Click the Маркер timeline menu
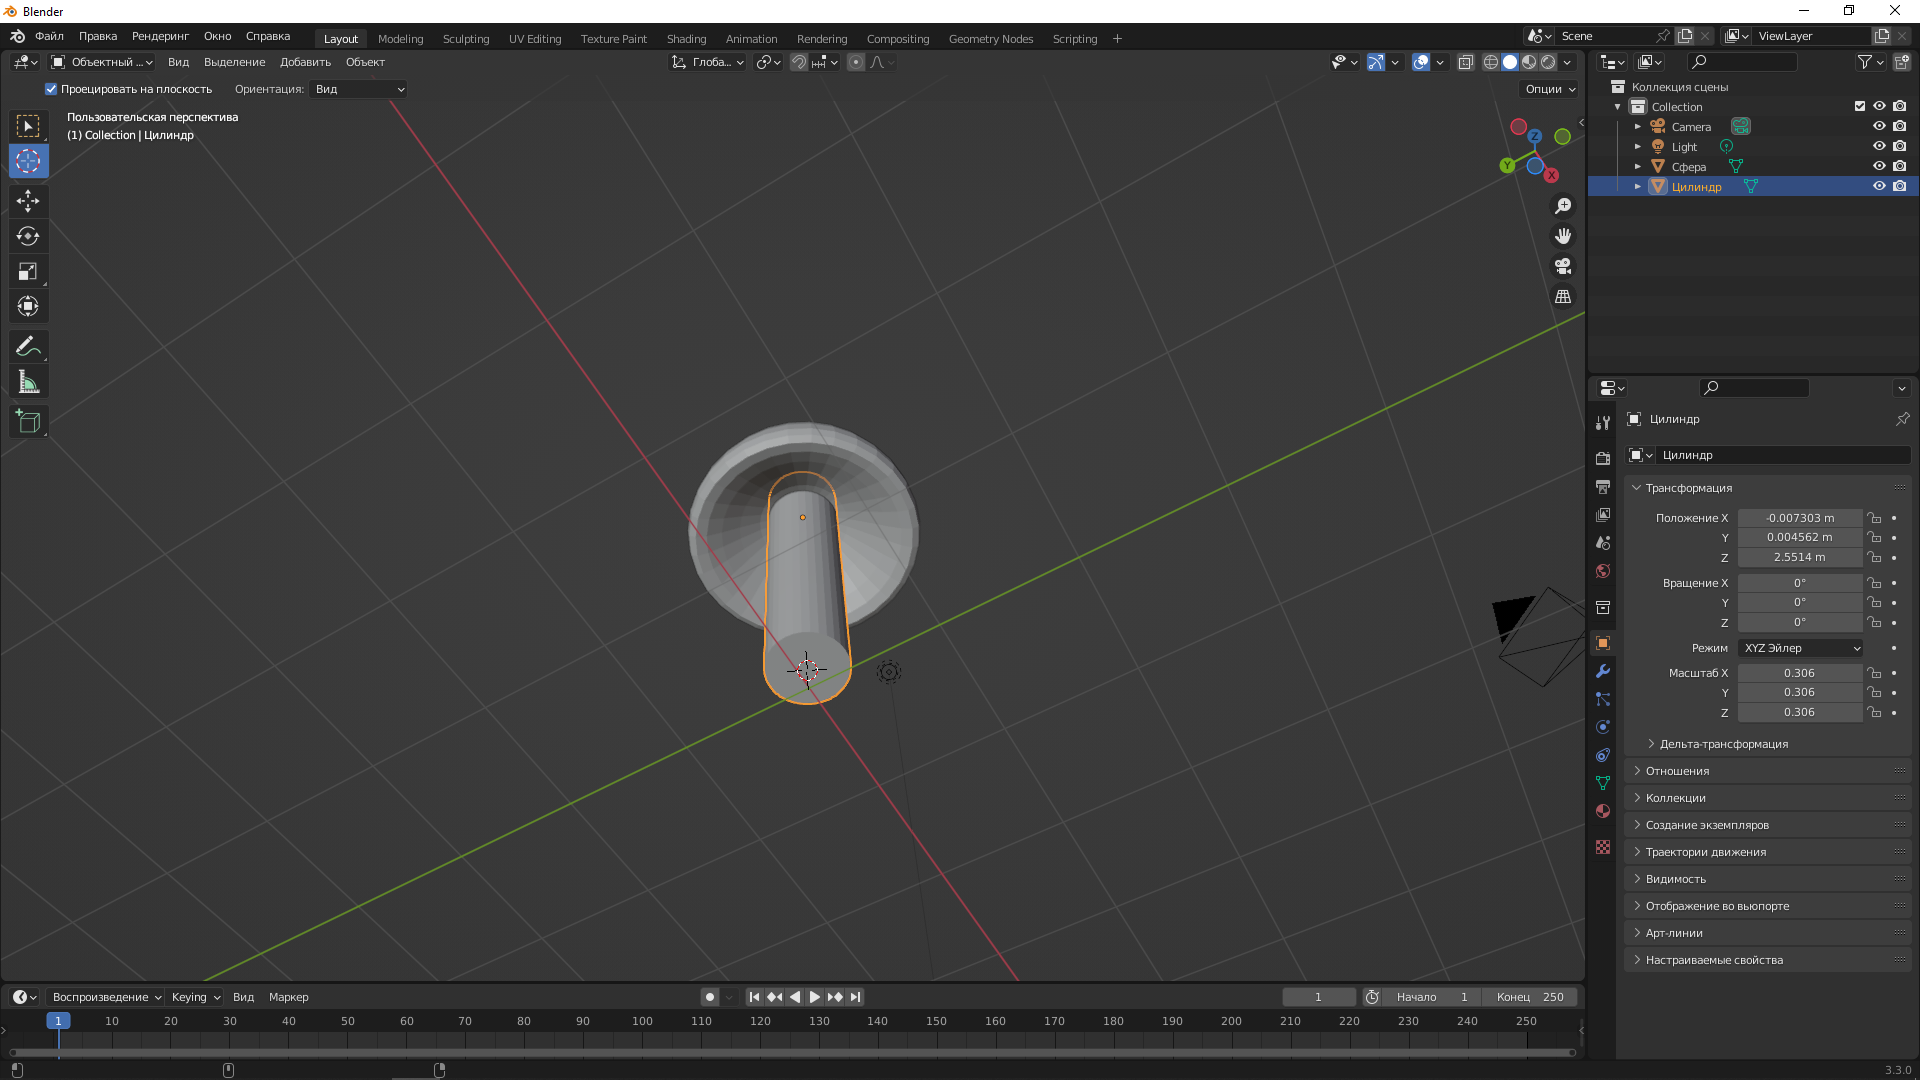The height and width of the screenshot is (1080, 1920). [288, 997]
